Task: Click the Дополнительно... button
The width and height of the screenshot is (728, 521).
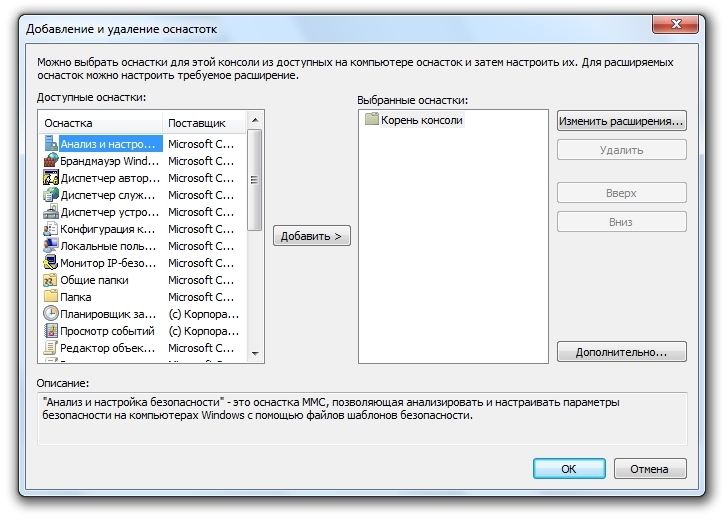Action: pos(621,352)
